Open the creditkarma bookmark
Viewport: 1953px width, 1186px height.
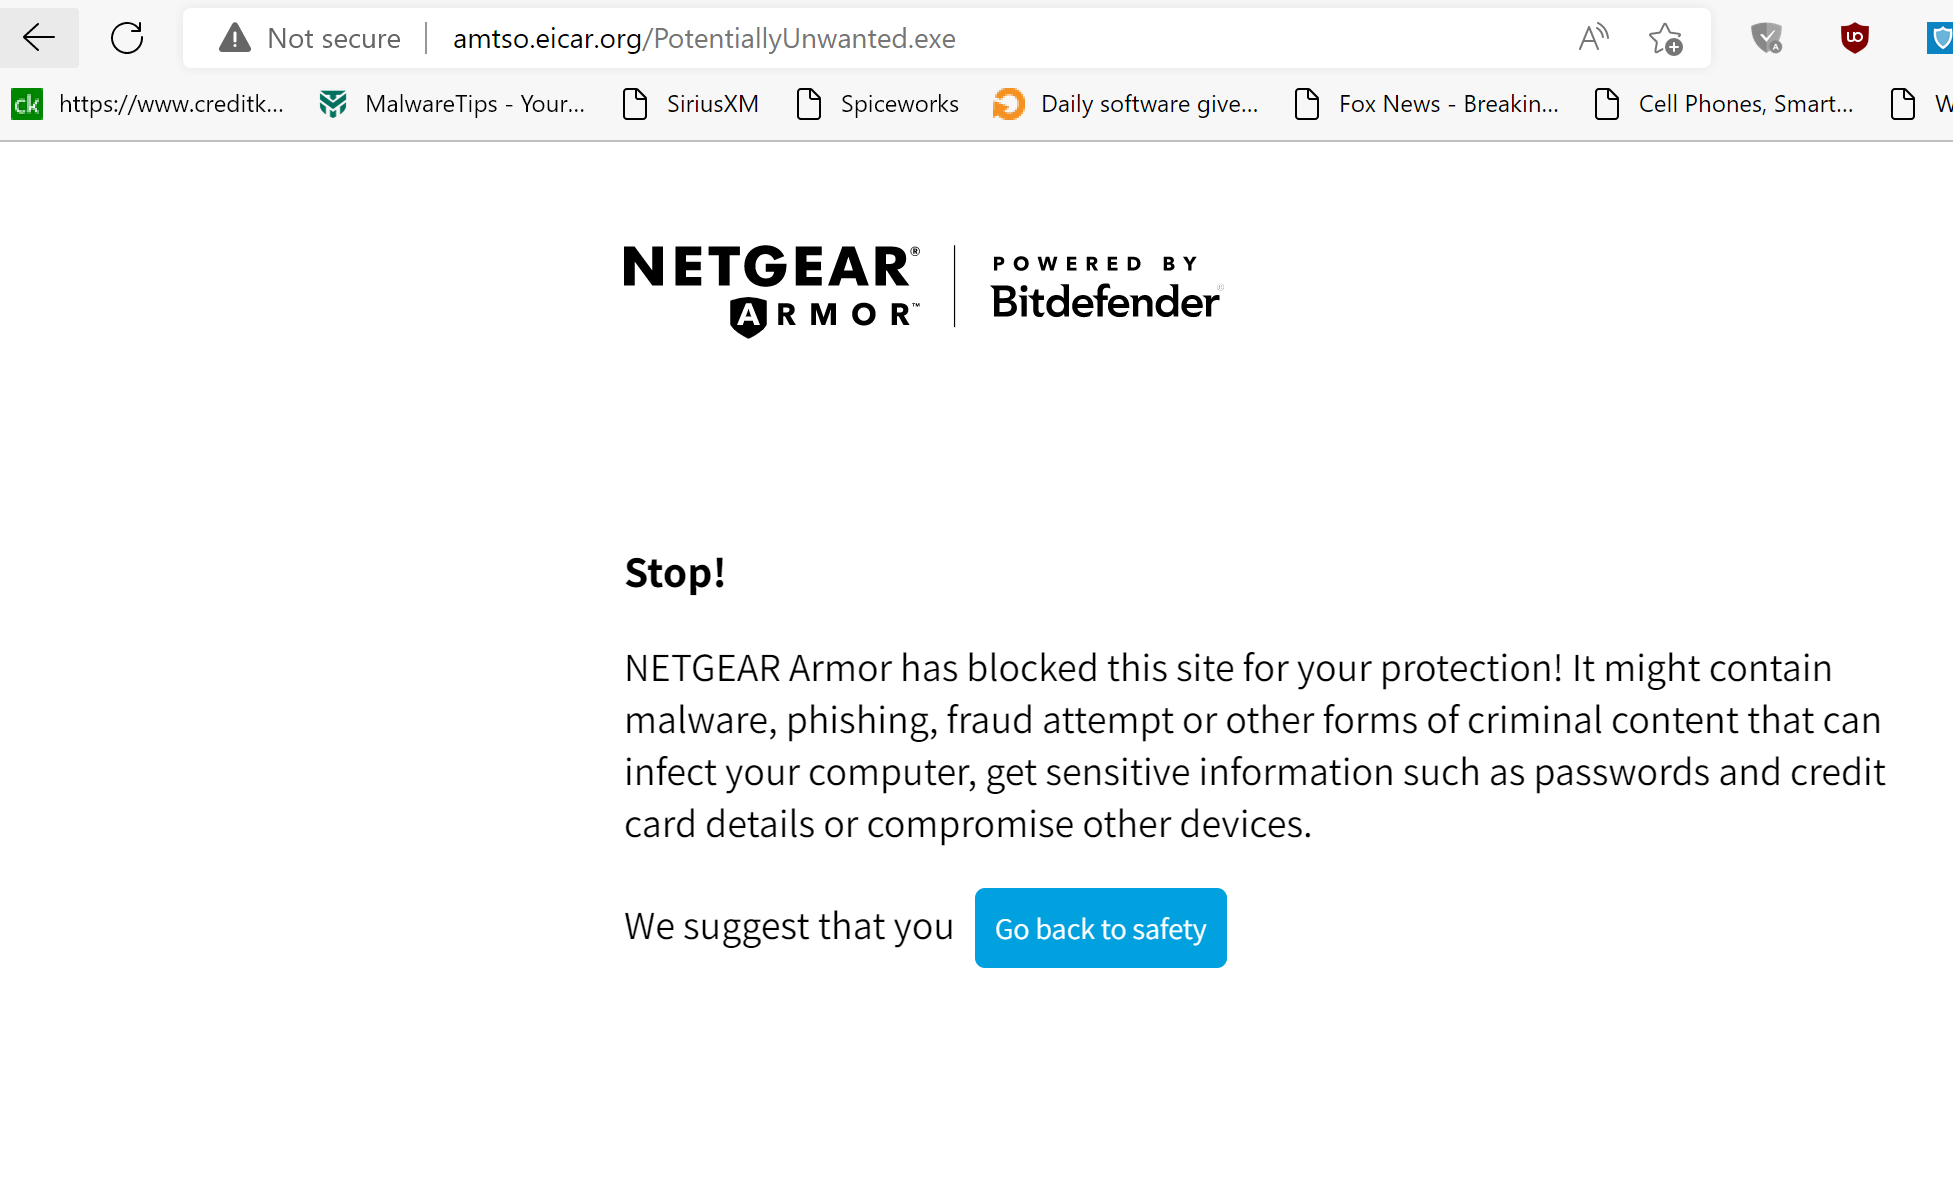tap(148, 104)
